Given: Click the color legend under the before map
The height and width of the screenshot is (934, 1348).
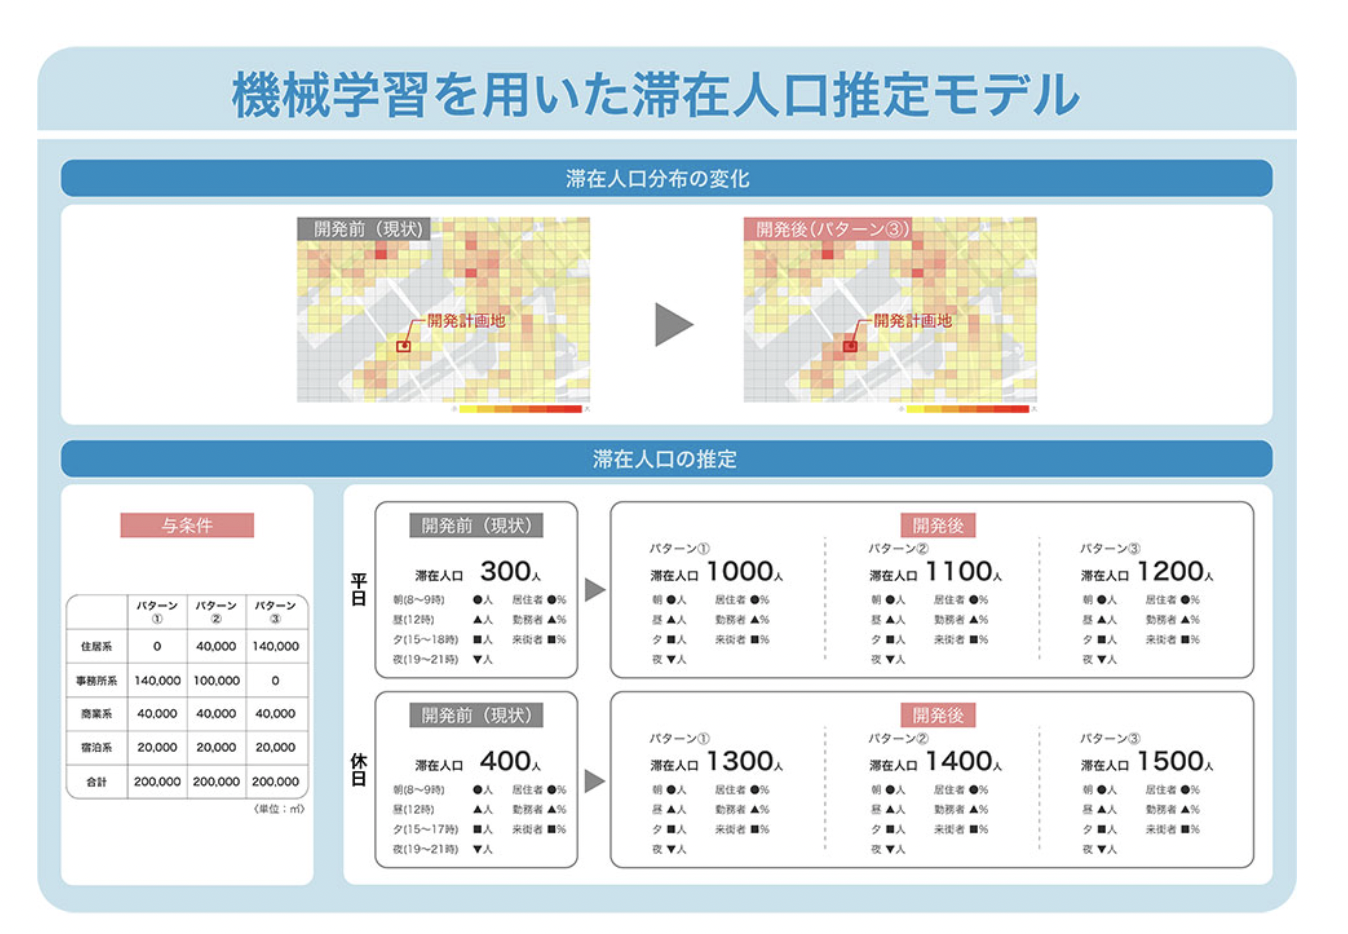Looking at the screenshot, I should click(520, 408).
